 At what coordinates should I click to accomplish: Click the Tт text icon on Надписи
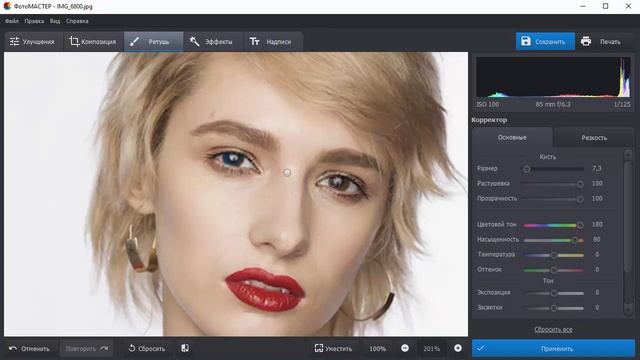click(x=254, y=42)
